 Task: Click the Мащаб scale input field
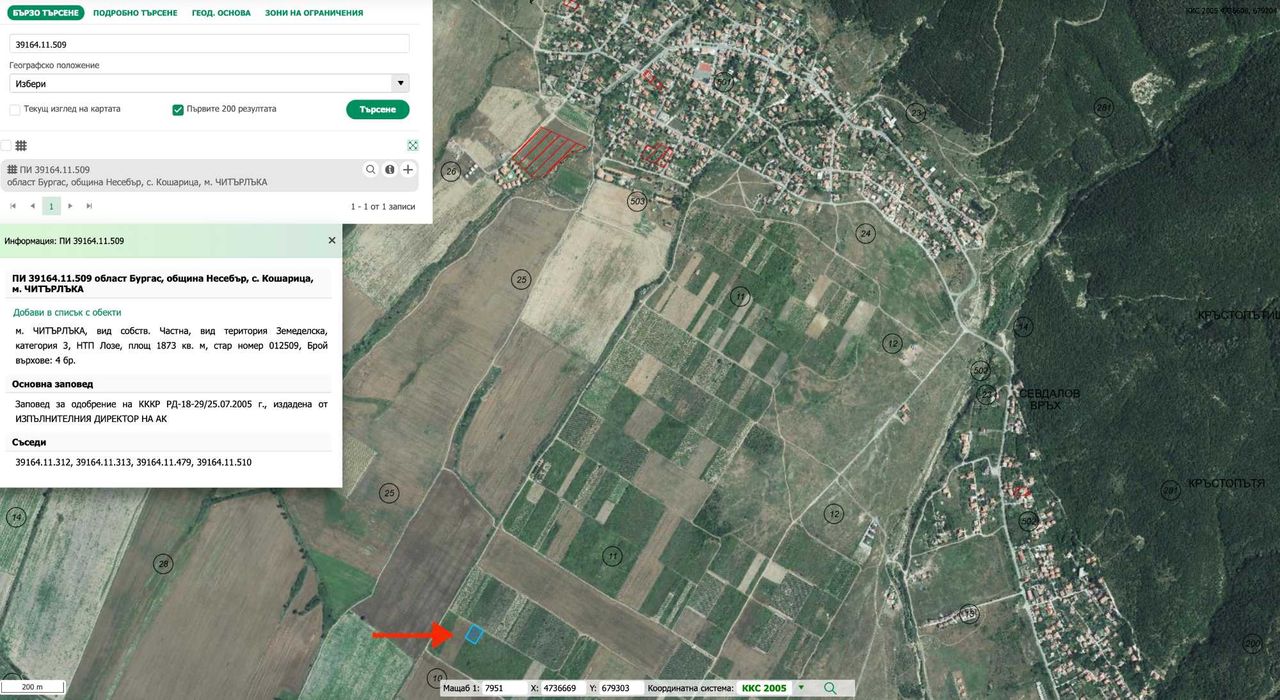(x=500, y=688)
